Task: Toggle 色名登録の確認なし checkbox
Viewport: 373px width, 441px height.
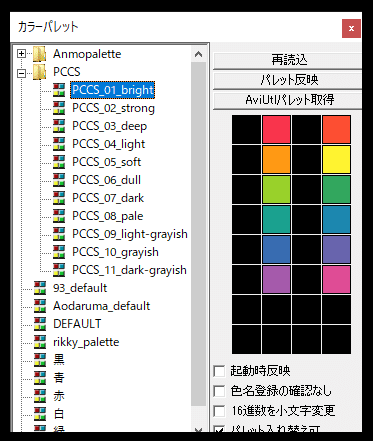Action: [219, 391]
